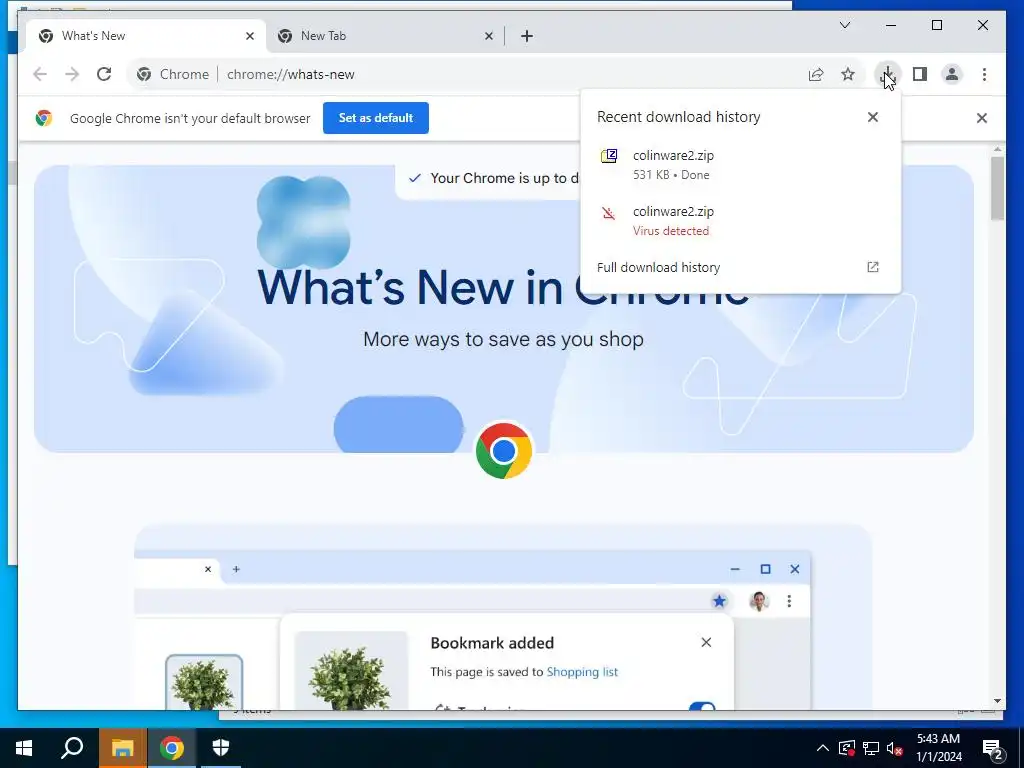Click the page's vertical scrollbar thumb

coord(997,189)
